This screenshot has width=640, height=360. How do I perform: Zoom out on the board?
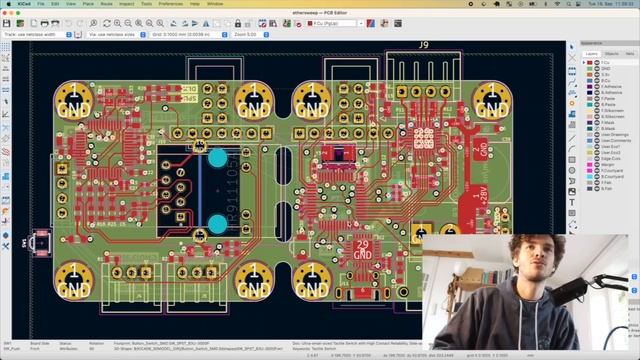pyautogui.click(x=128, y=23)
